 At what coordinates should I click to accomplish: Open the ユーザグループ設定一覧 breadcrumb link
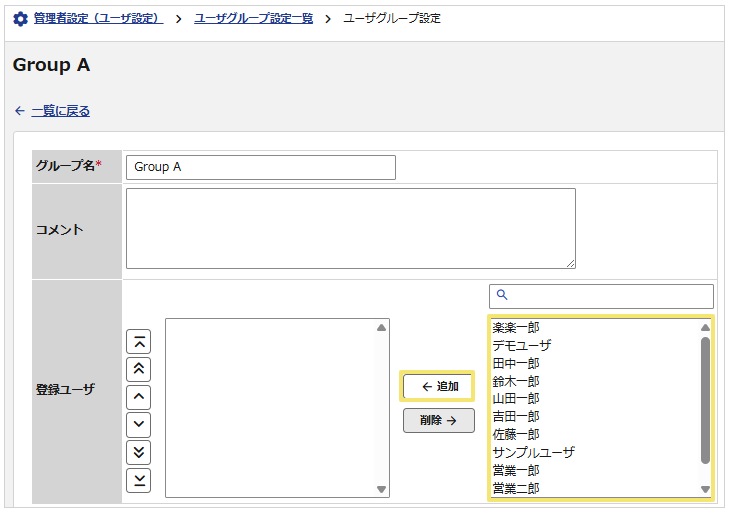coord(253,19)
